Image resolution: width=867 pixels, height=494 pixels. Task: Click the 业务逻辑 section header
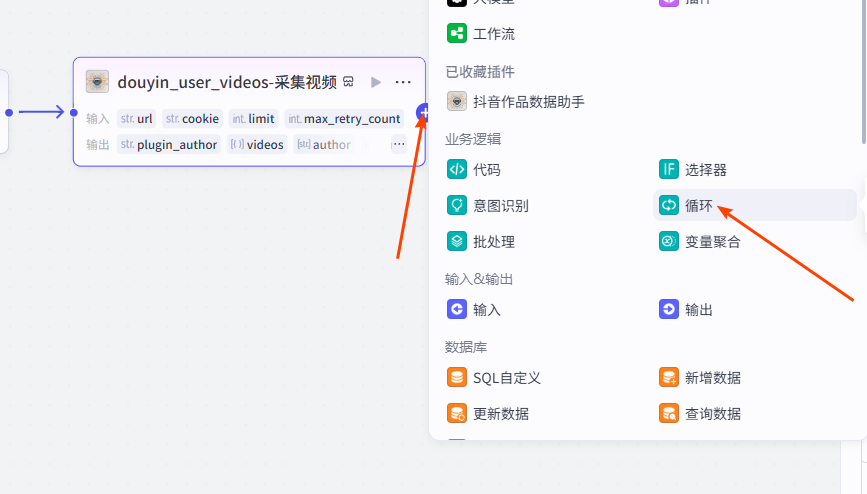(473, 139)
